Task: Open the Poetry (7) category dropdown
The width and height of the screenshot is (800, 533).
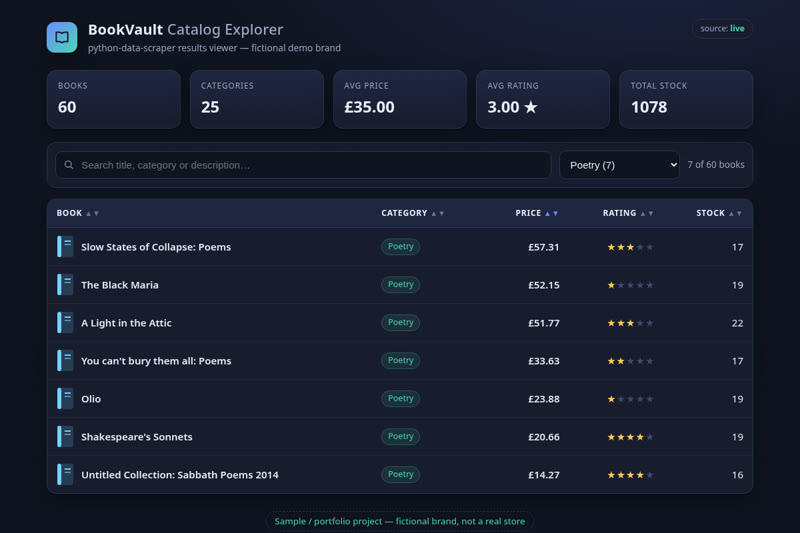Action: tap(619, 165)
